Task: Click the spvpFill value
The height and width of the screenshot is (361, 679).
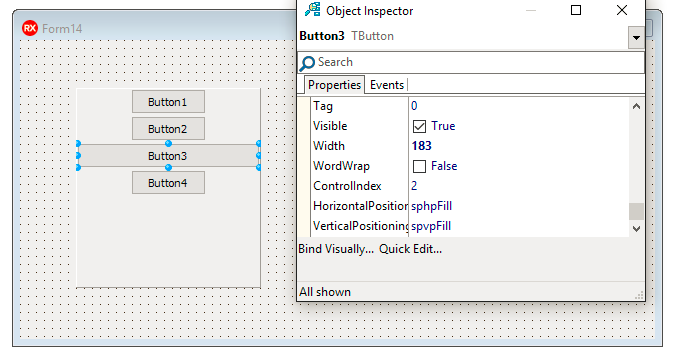Action: pyautogui.click(x=431, y=226)
